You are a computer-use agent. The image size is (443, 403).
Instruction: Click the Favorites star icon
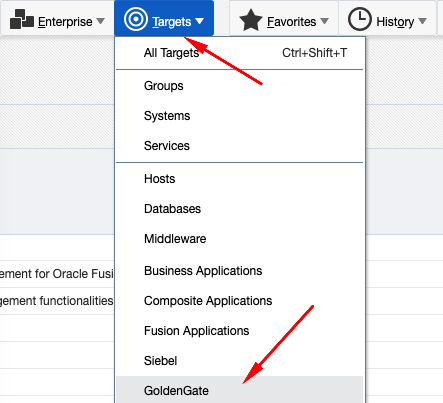point(251,20)
